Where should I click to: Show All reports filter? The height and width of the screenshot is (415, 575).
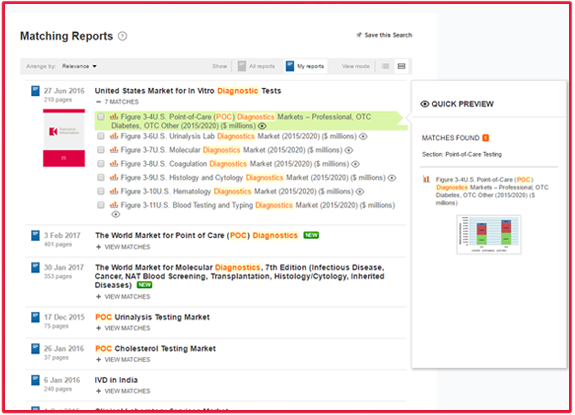tap(256, 66)
